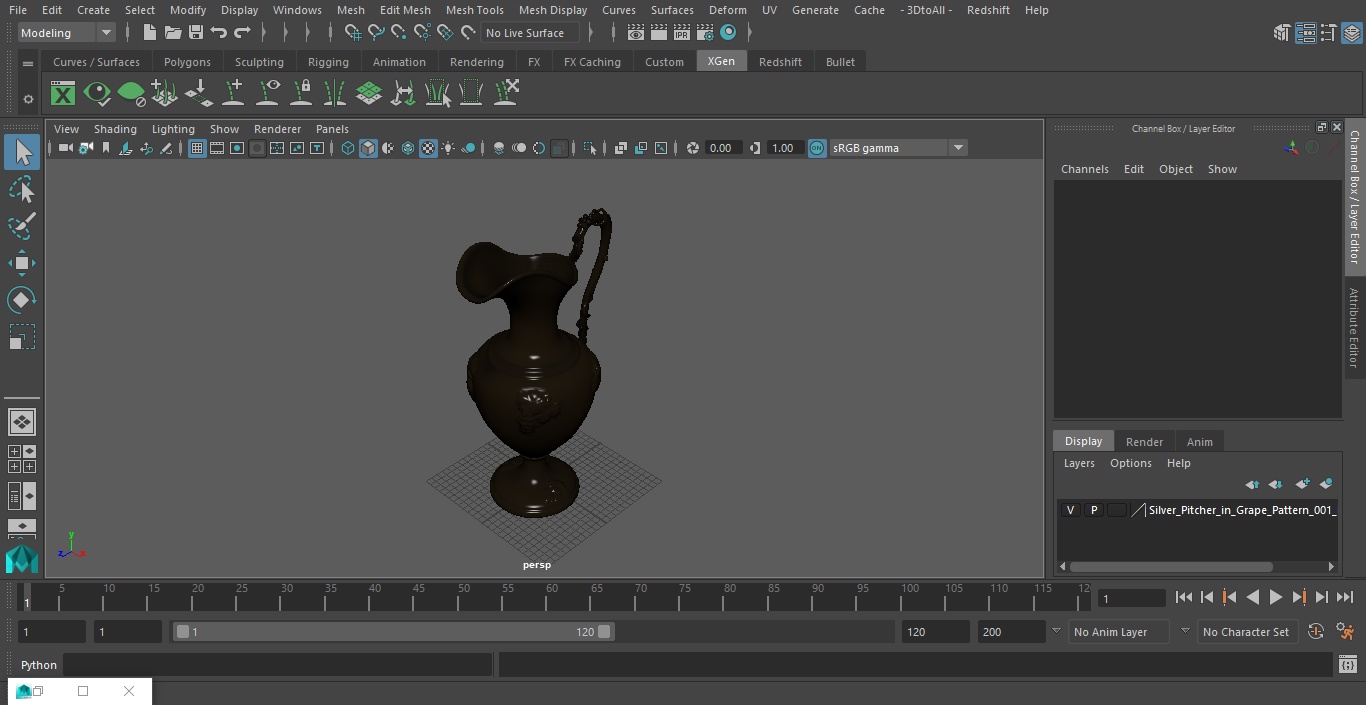Toggle isolate select in the viewport toolbar

pos(590,148)
